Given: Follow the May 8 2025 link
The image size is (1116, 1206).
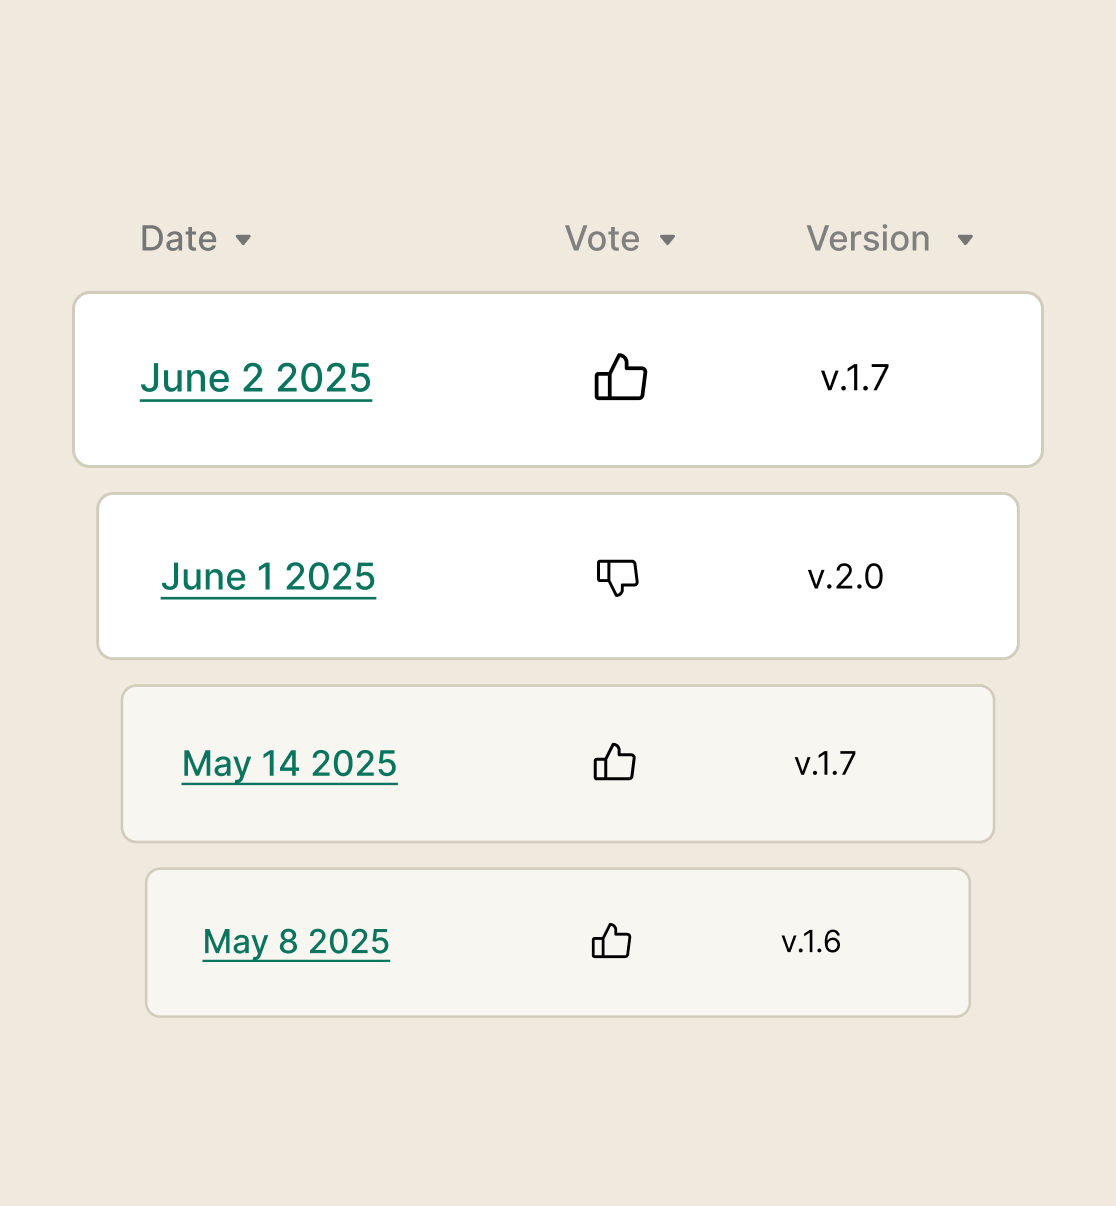Looking at the screenshot, I should (x=296, y=941).
